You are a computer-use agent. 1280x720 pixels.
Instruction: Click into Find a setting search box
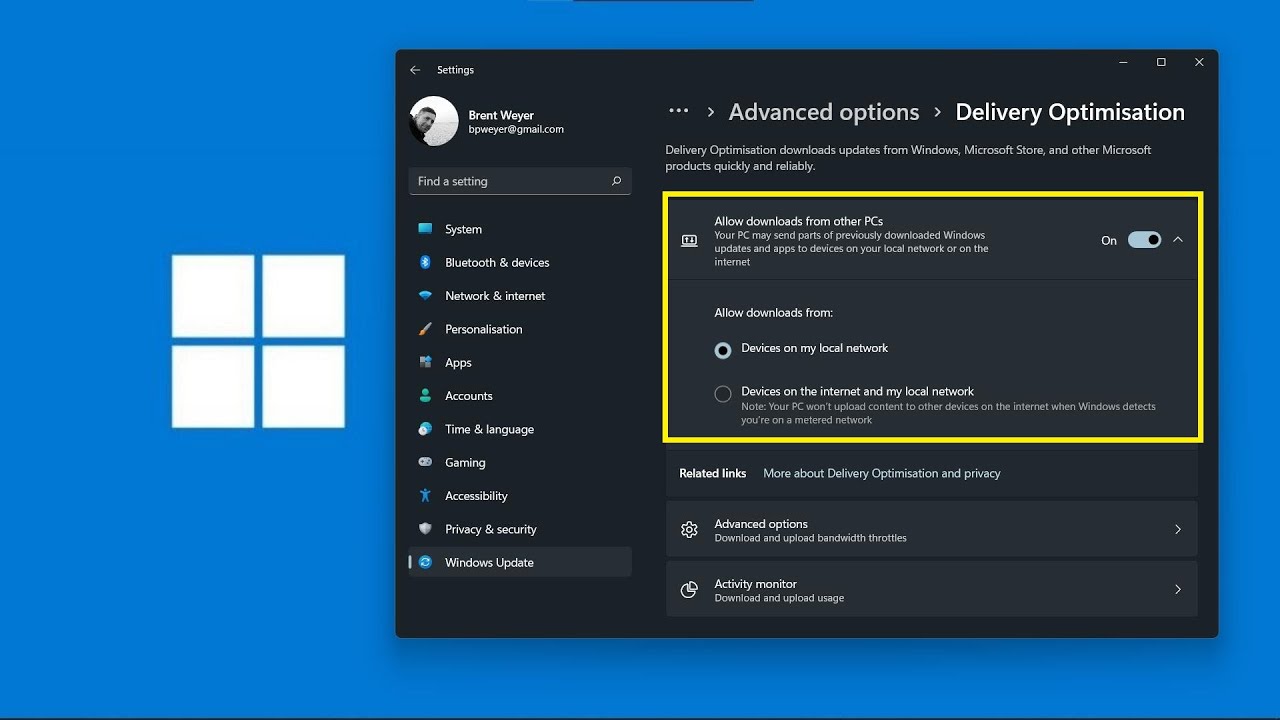[520, 181]
